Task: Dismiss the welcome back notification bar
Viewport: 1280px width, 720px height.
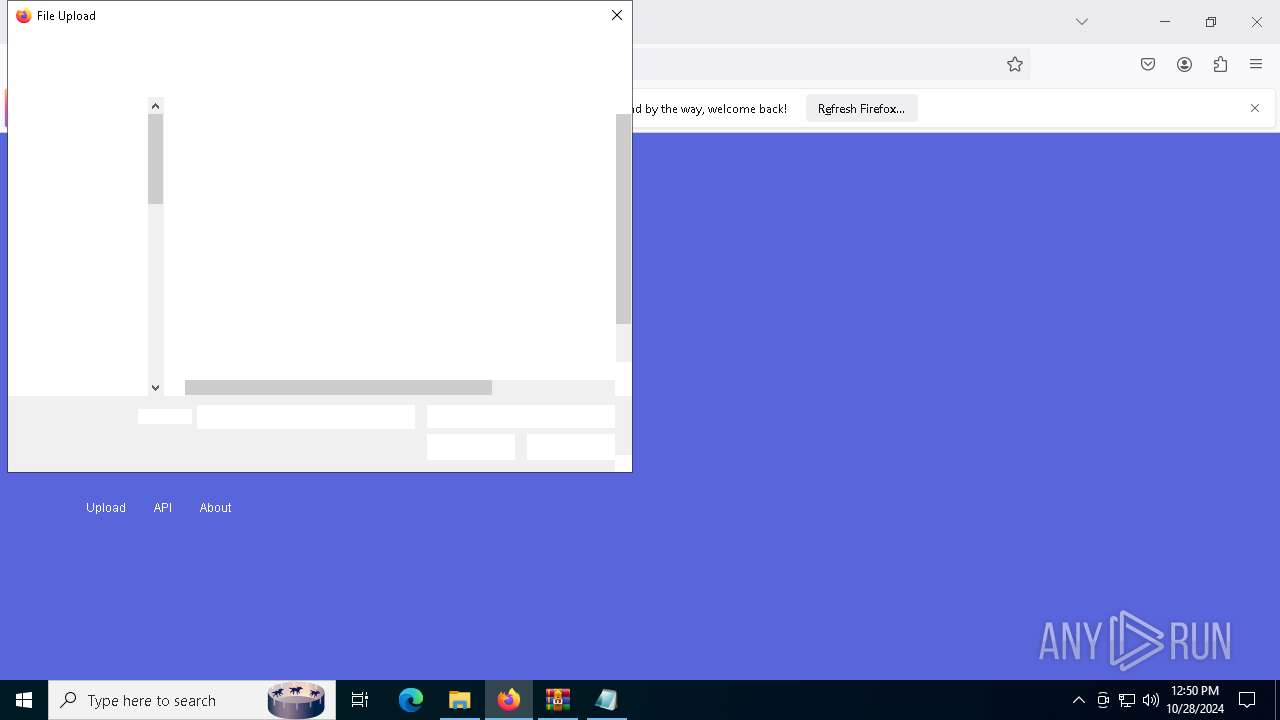Action: 1255,108
